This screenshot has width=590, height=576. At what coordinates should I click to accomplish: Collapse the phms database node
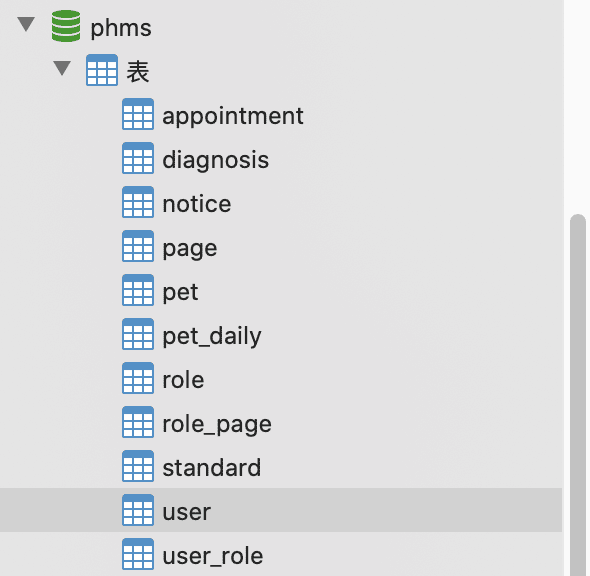(26, 24)
